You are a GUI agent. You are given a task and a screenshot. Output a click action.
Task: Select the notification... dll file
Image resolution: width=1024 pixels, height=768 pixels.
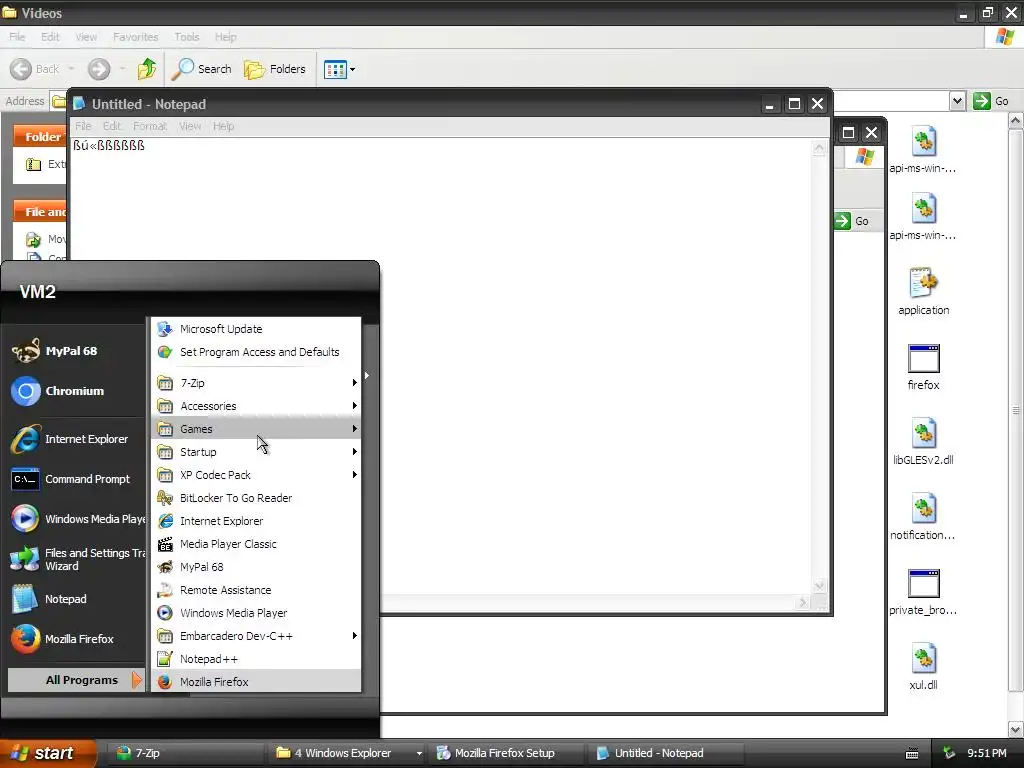(x=923, y=517)
